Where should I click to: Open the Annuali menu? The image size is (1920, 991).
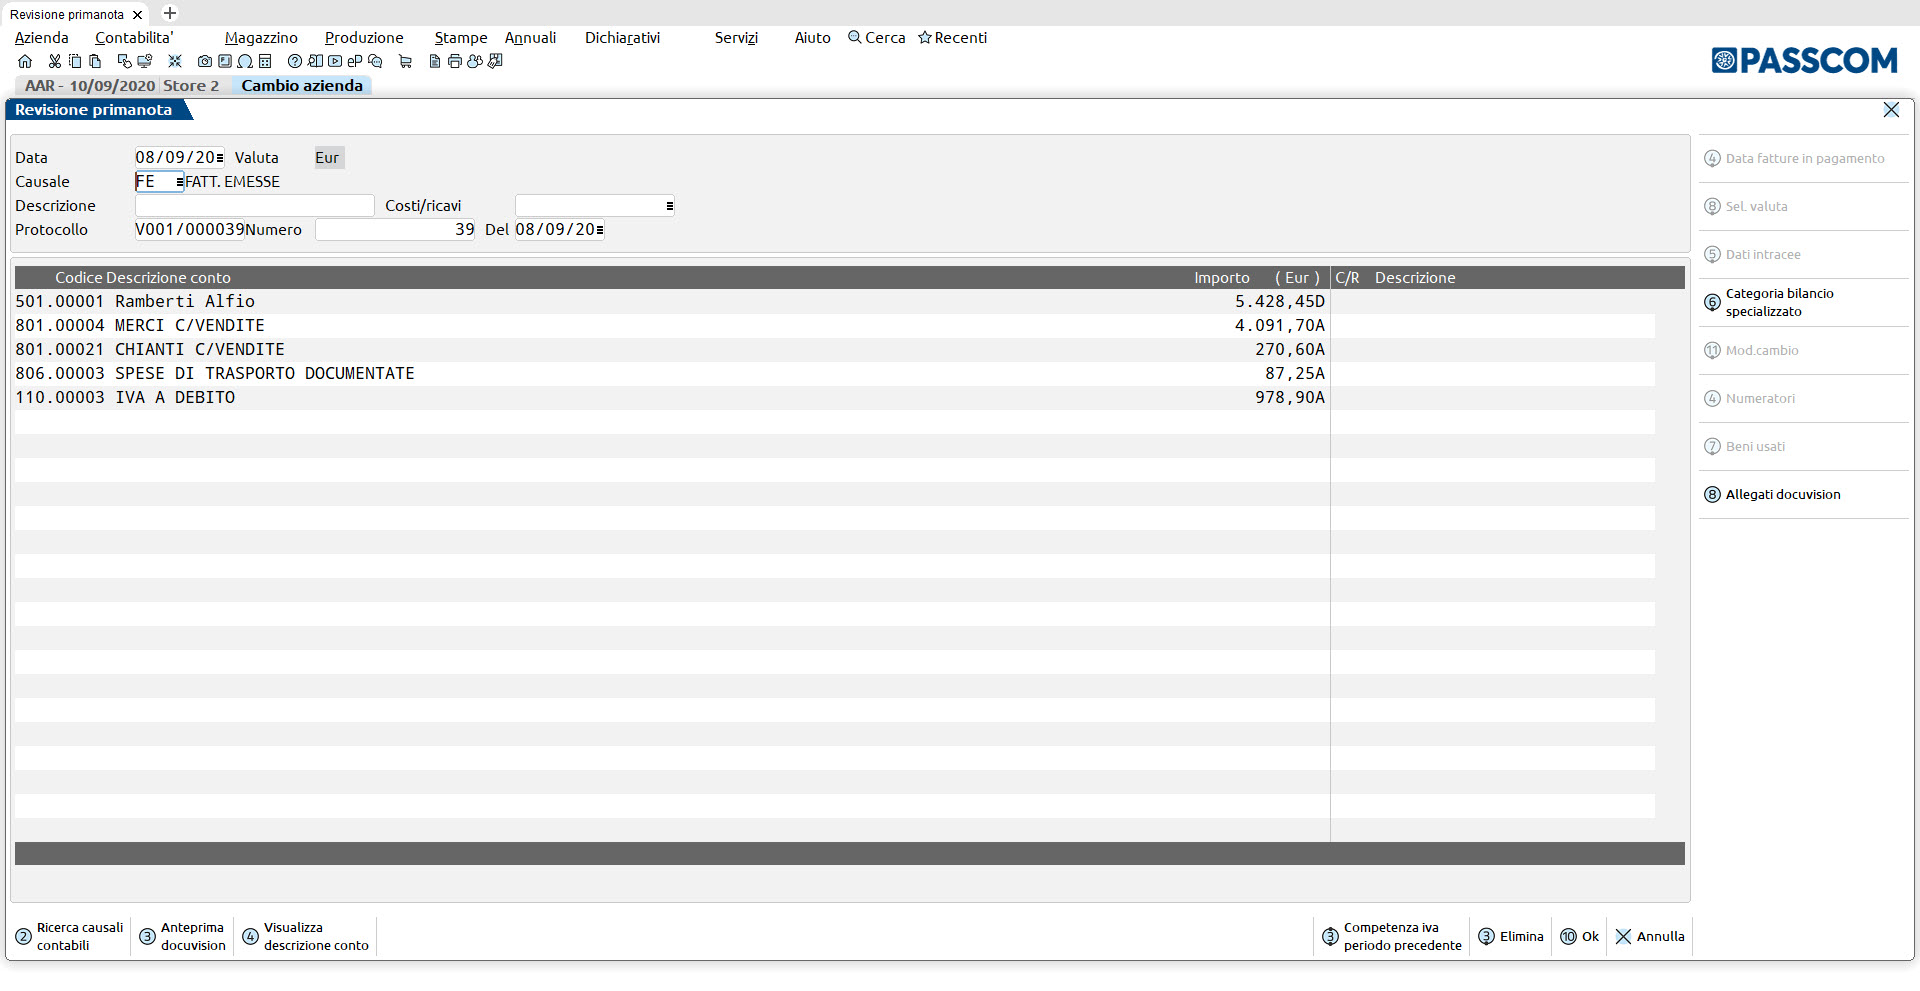(x=530, y=38)
